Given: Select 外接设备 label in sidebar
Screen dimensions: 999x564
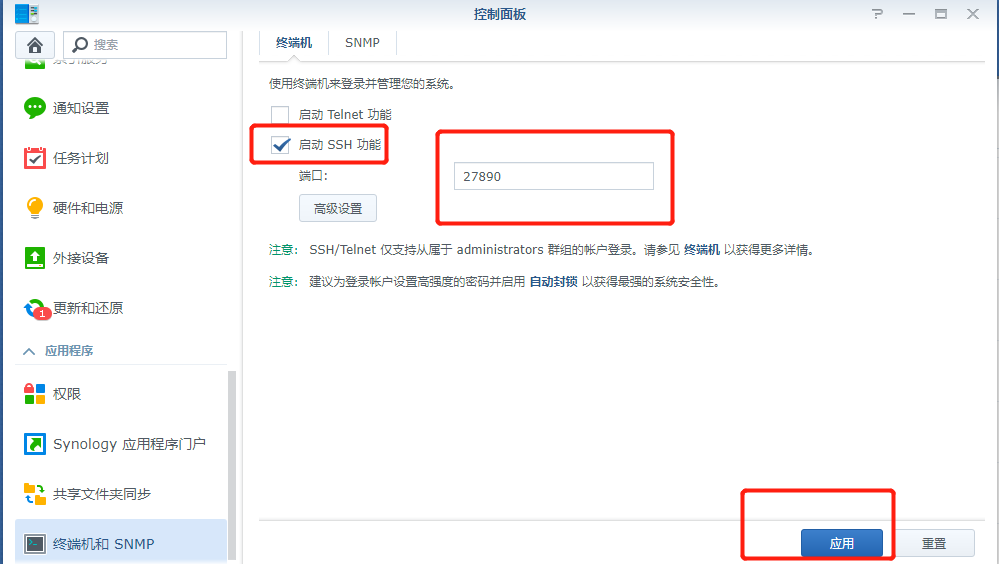Looking at the screenshot, I should (x=81, y=258).
